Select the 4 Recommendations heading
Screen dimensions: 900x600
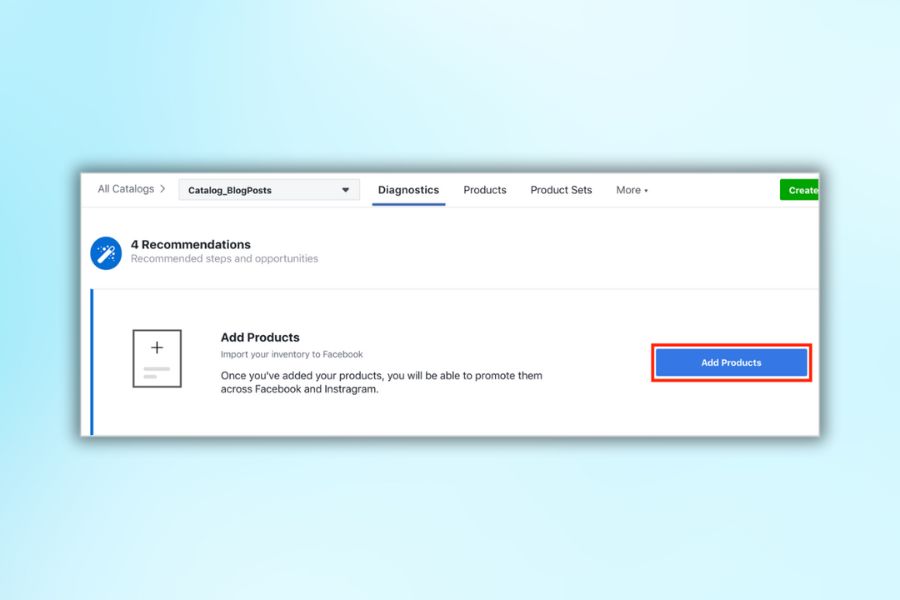pyautogui.click(x=191, y=244)
